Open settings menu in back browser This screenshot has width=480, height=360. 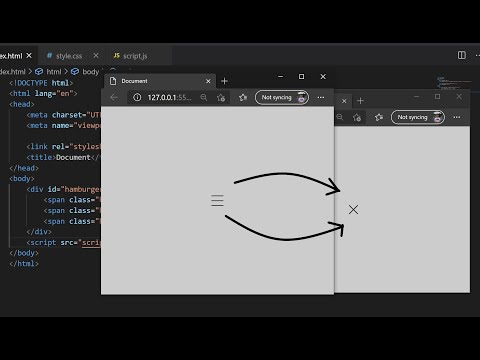pos(457,117)
